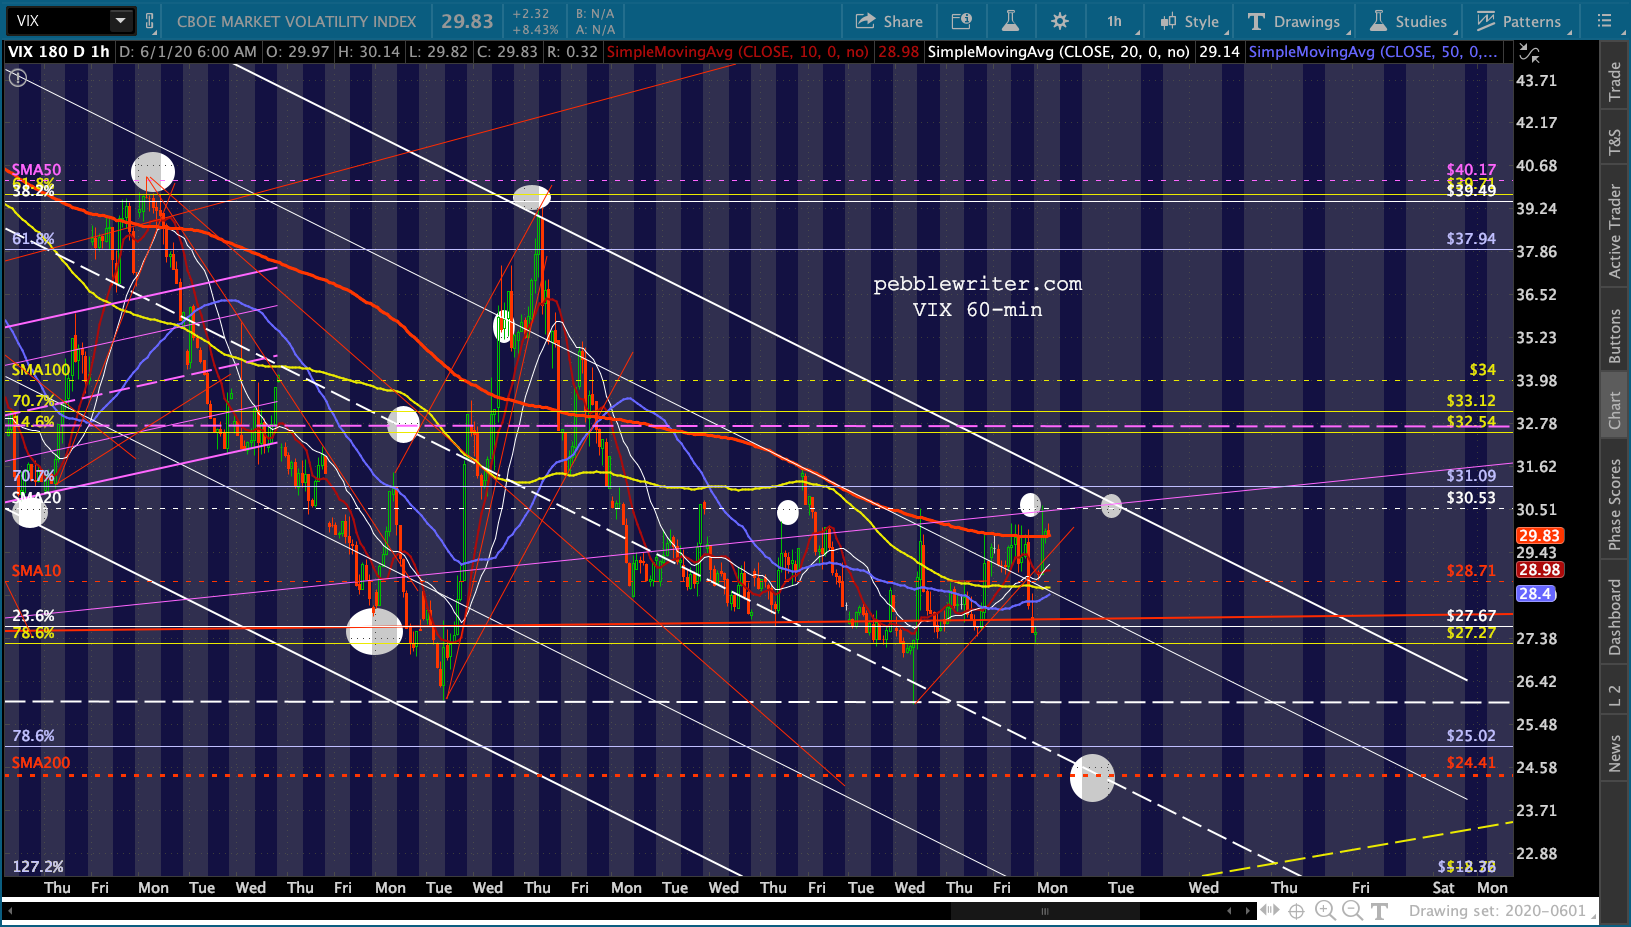
Task: Click the red 28.98 SMA price bubble
Action: [1539, 570]
